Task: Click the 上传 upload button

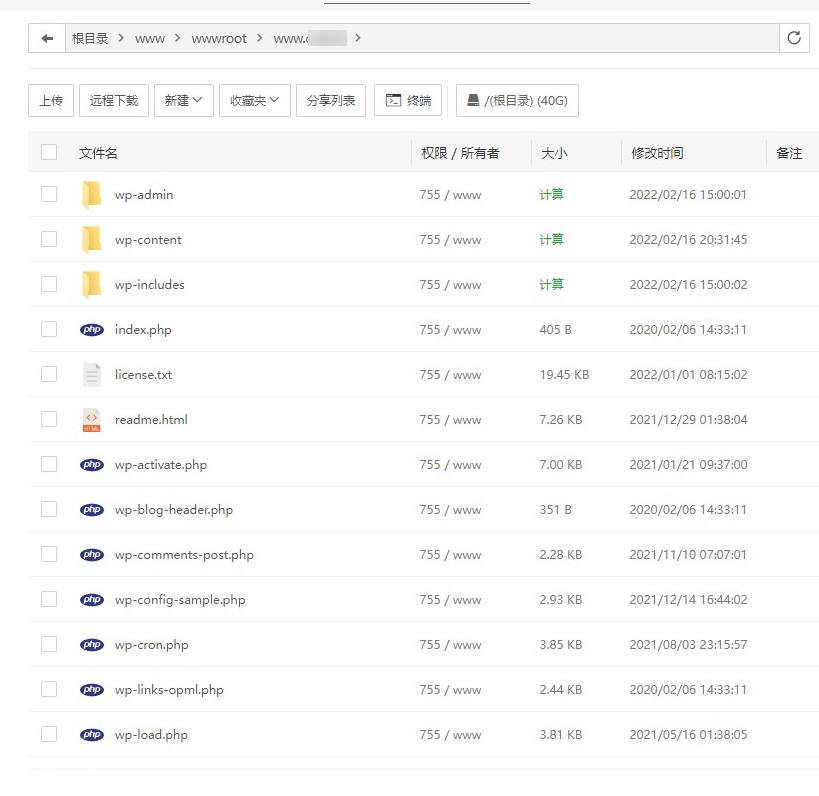Action: (x=51, y=101)
